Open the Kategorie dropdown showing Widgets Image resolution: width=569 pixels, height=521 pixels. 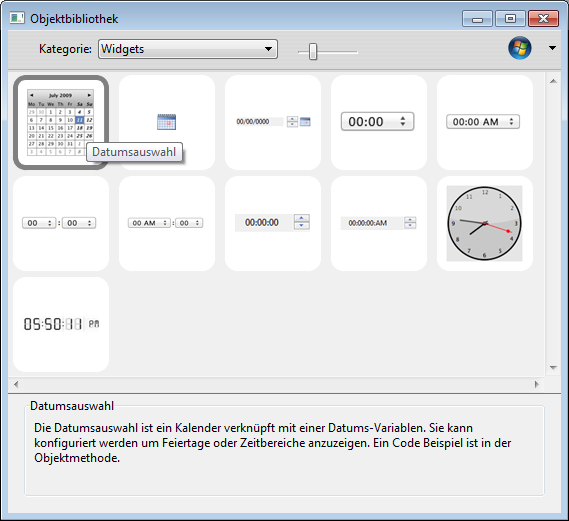188,49
